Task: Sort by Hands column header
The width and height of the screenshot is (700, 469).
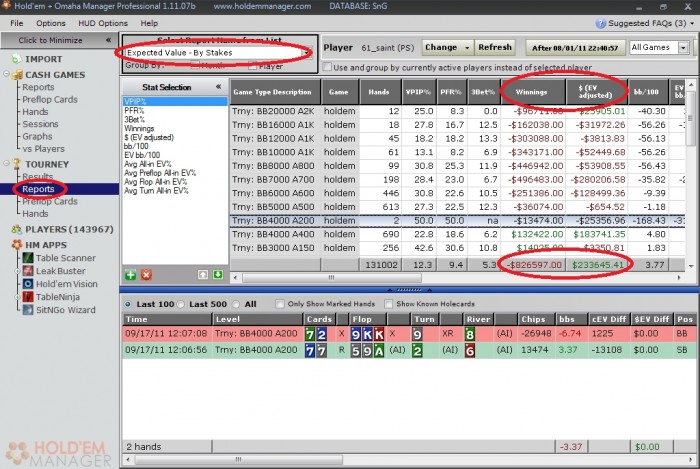Action: click(x=379, y=92)
